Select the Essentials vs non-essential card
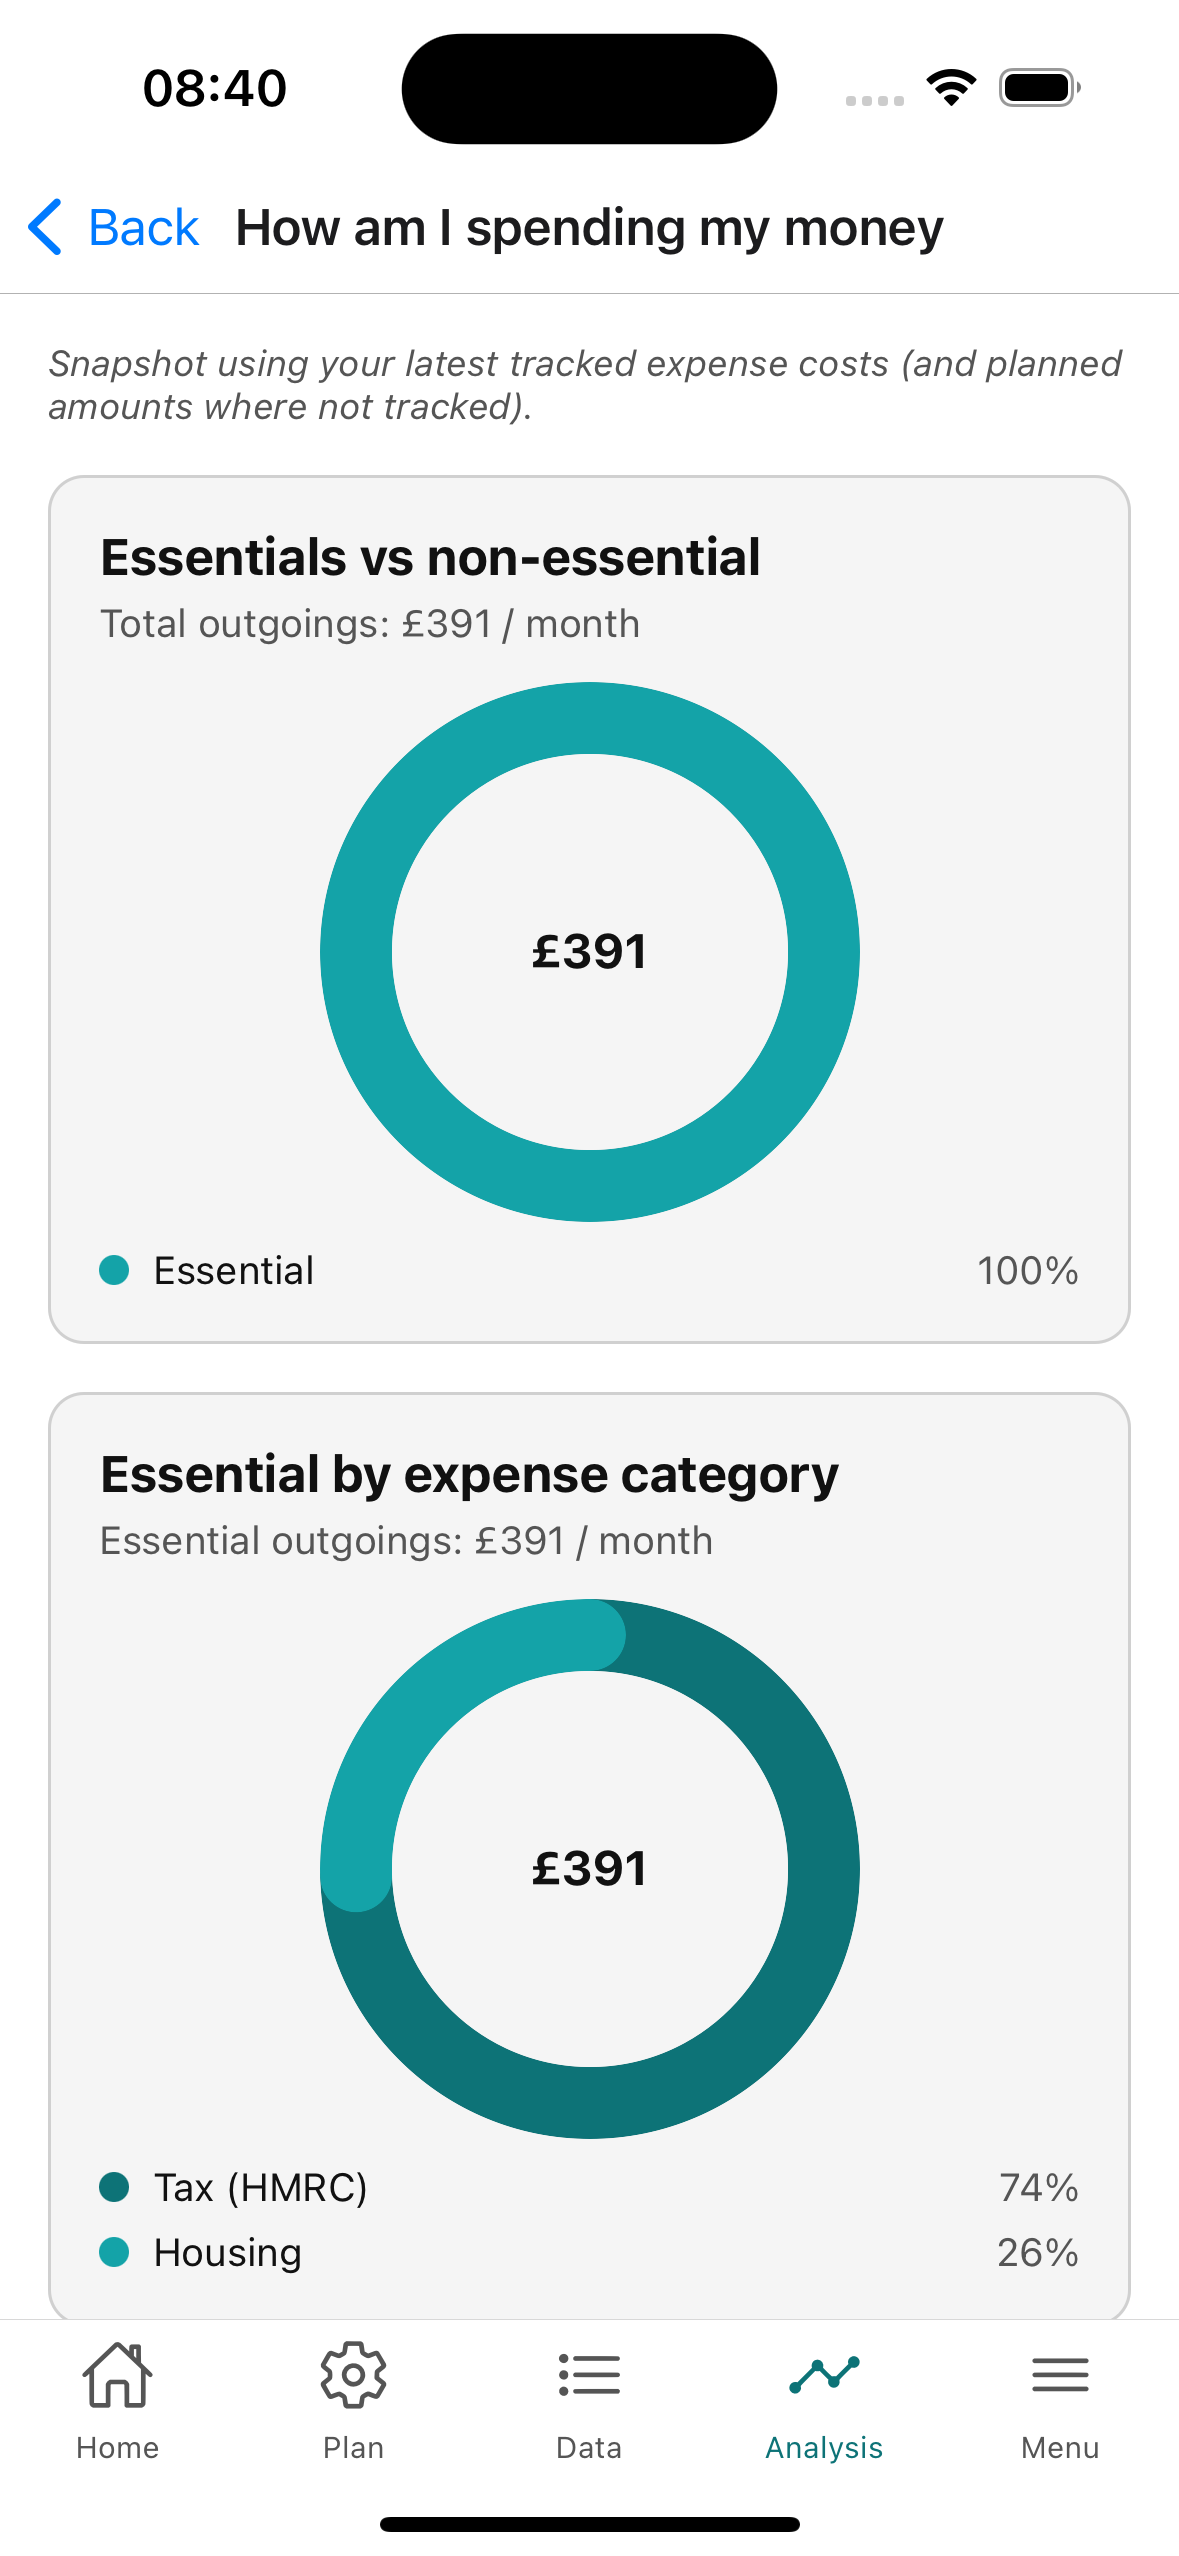1179x2556 pixels. [589, 908]
